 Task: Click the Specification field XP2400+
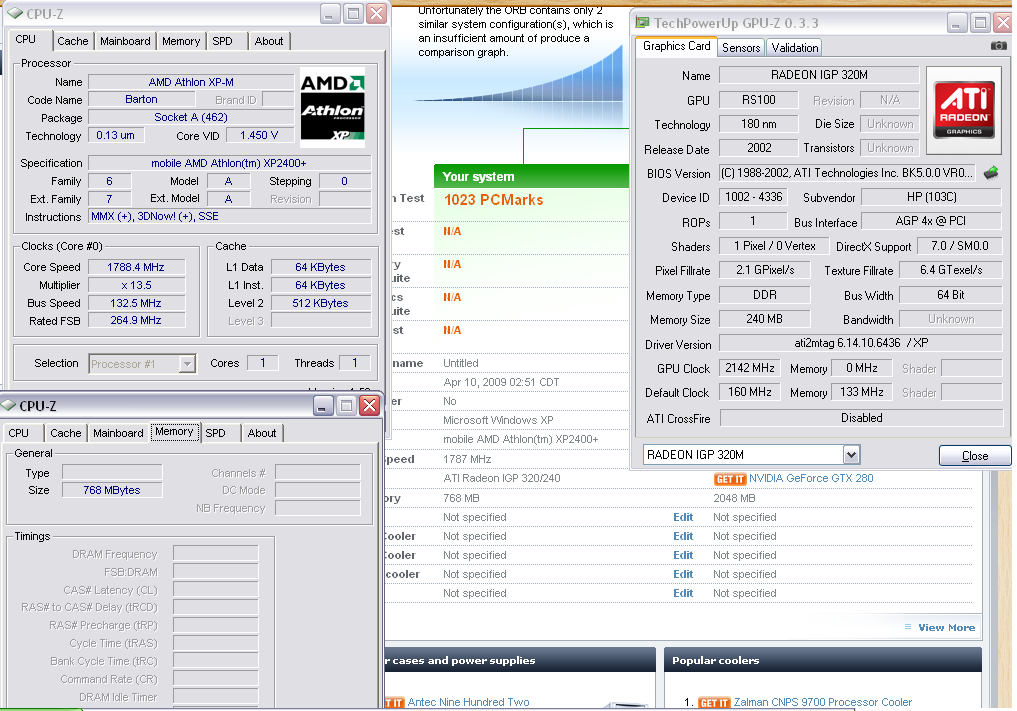(230, 163)
